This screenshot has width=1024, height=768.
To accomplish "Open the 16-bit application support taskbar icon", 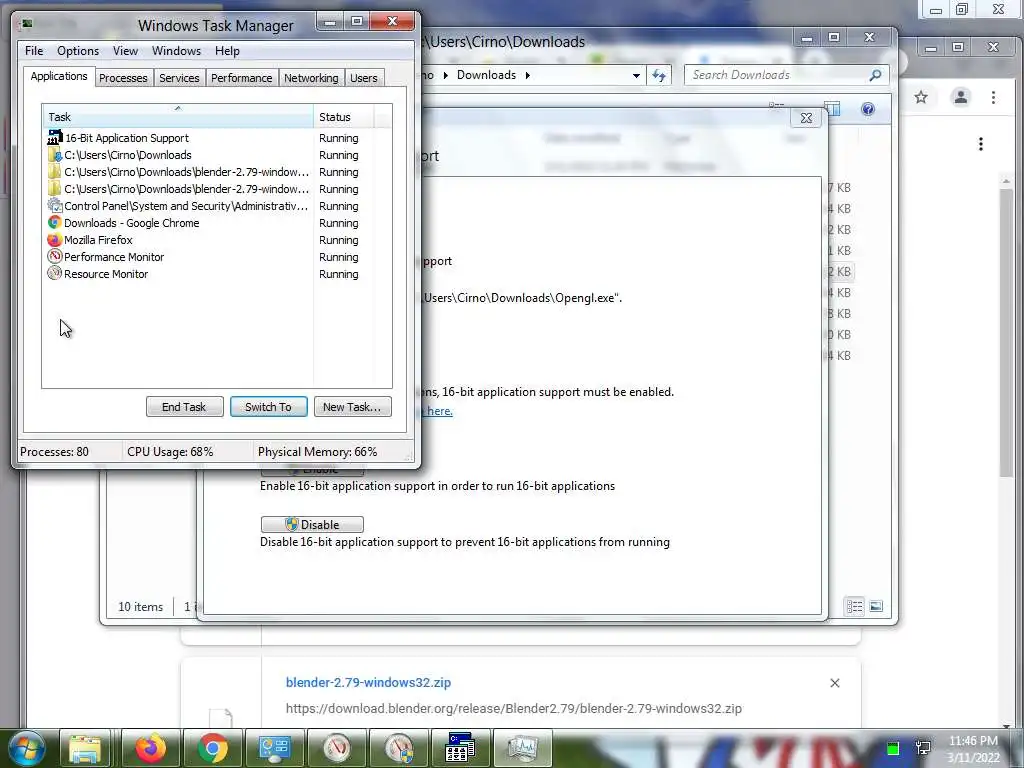I will 460,748.
